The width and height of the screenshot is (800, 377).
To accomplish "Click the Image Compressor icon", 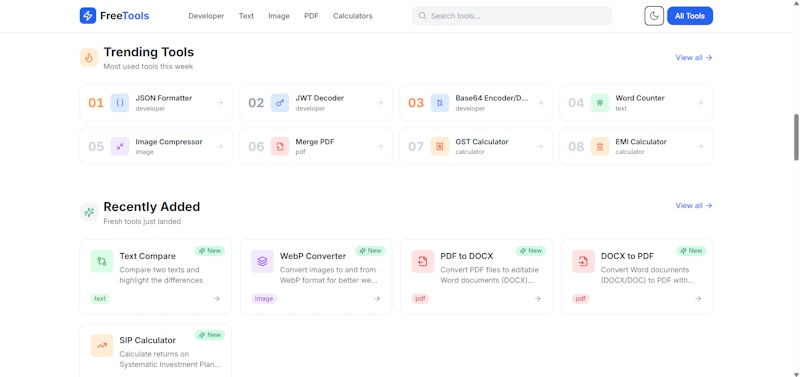I will (x=120, y=146).
